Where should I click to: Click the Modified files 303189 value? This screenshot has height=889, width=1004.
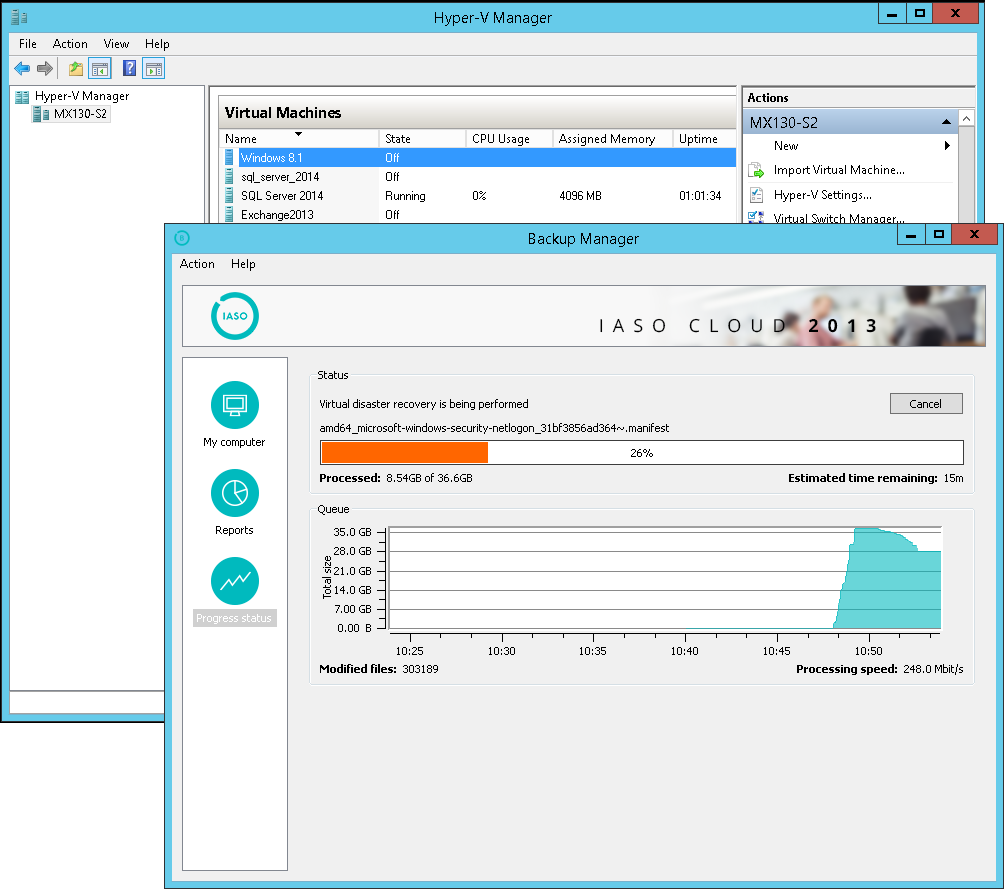[x=420, y=669]
